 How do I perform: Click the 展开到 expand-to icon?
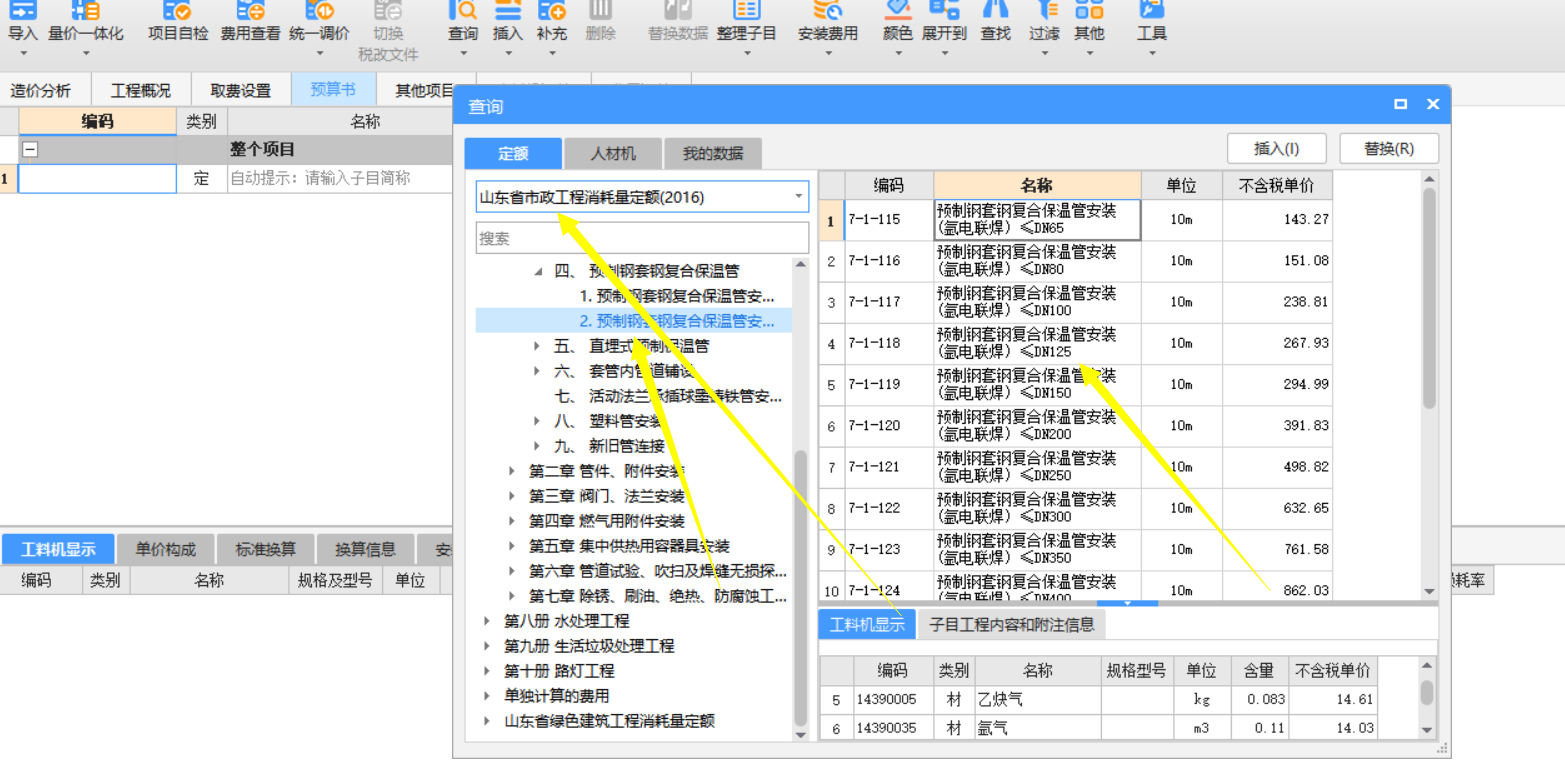[x=944, y=22]
